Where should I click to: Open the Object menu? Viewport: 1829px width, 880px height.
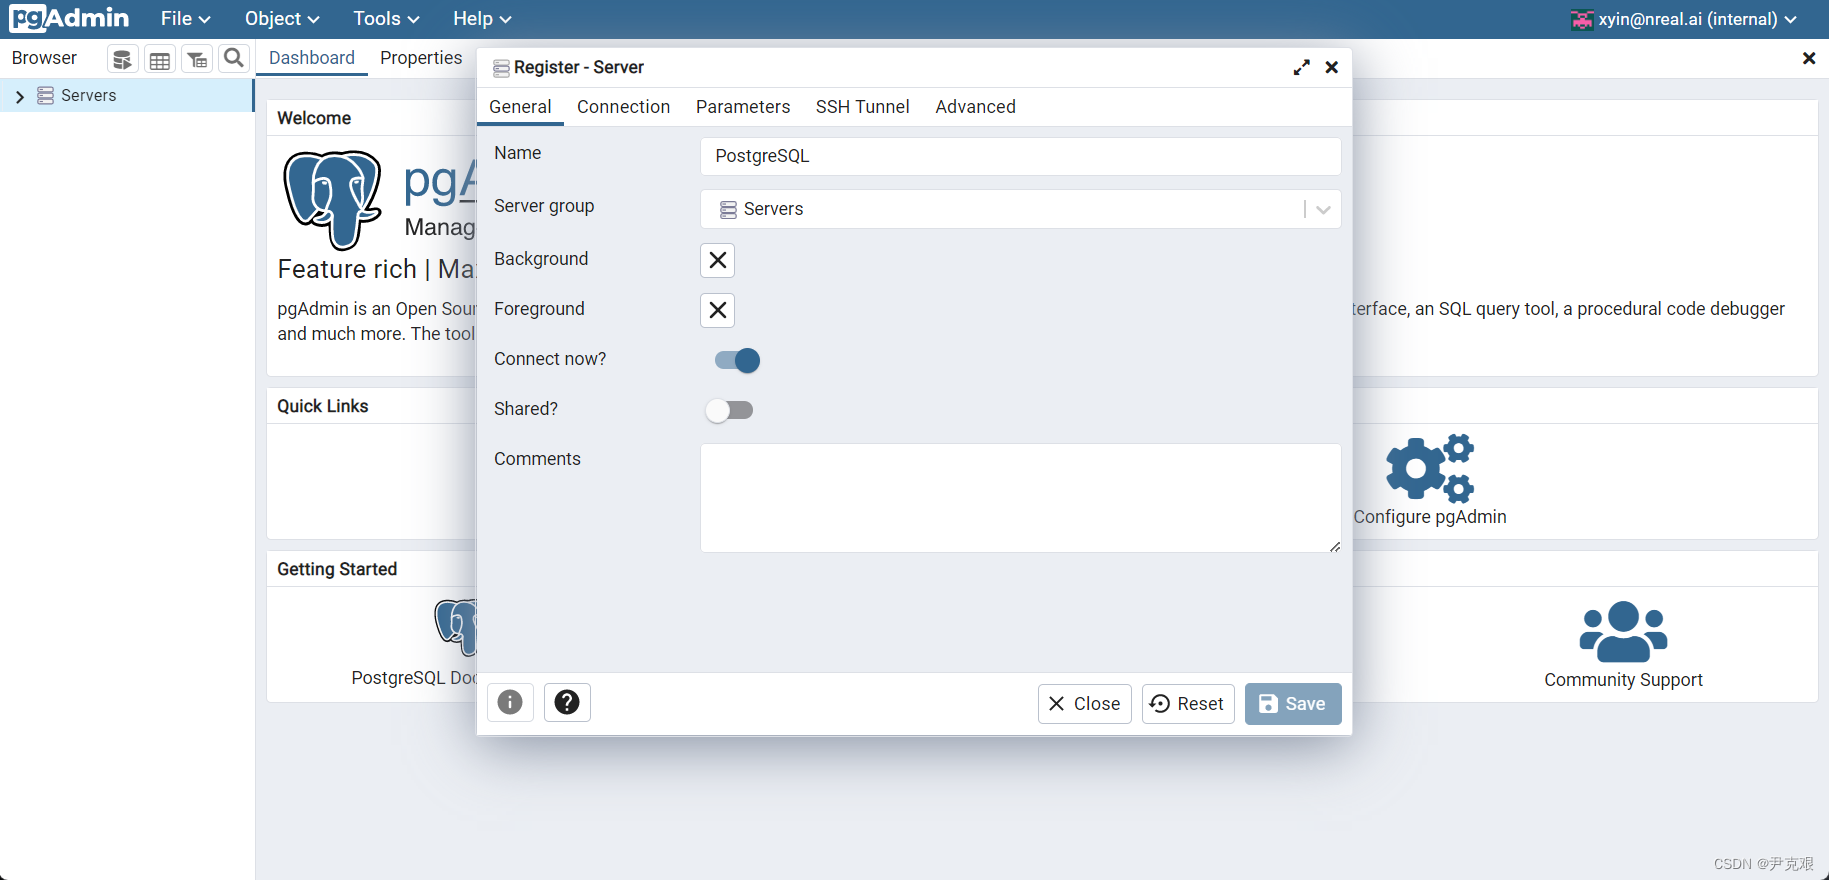coord(282,19)
